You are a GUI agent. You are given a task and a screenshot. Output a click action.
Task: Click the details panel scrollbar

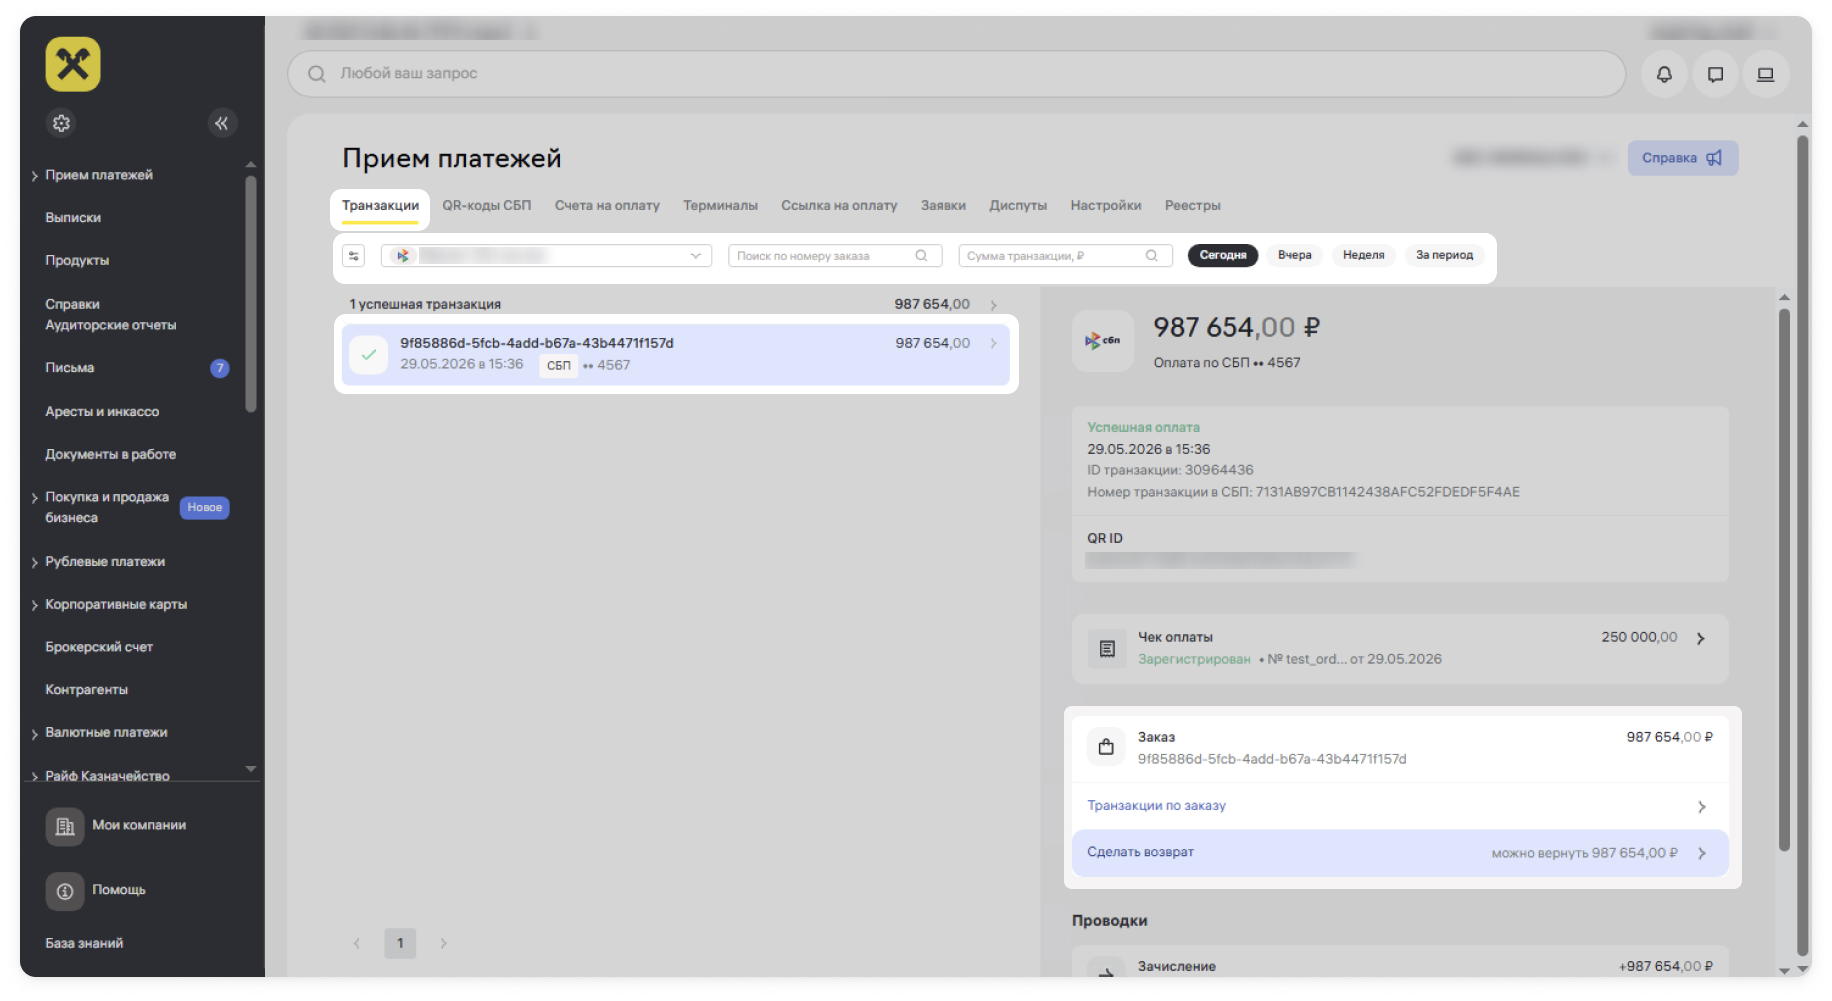click(1784, 580)
